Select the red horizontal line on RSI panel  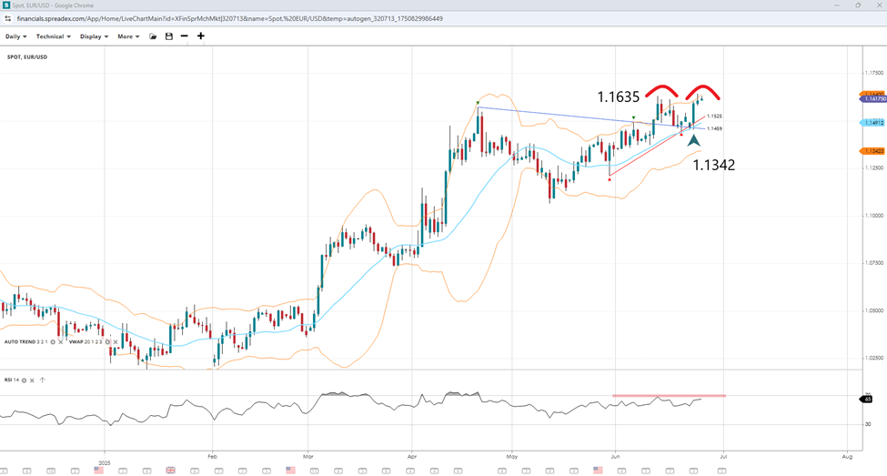(x=668, y=396)
